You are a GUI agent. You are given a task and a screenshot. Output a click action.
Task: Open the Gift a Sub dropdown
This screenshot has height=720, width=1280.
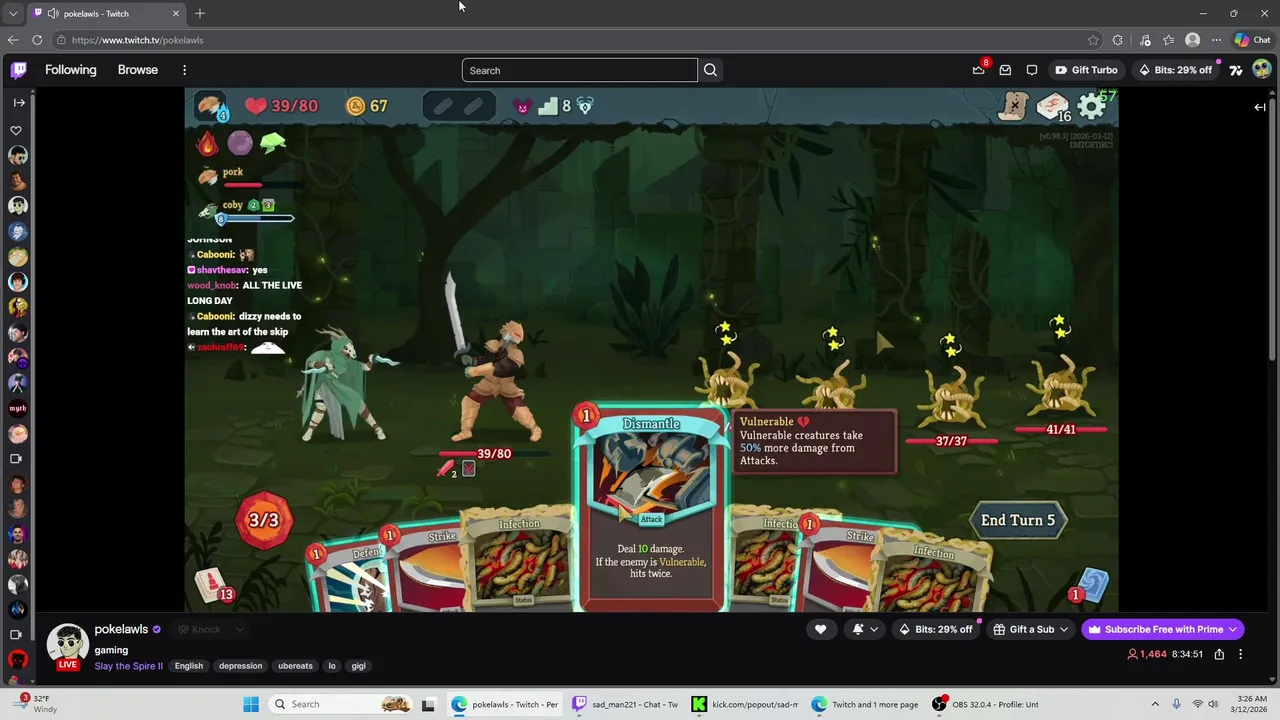1030,629
